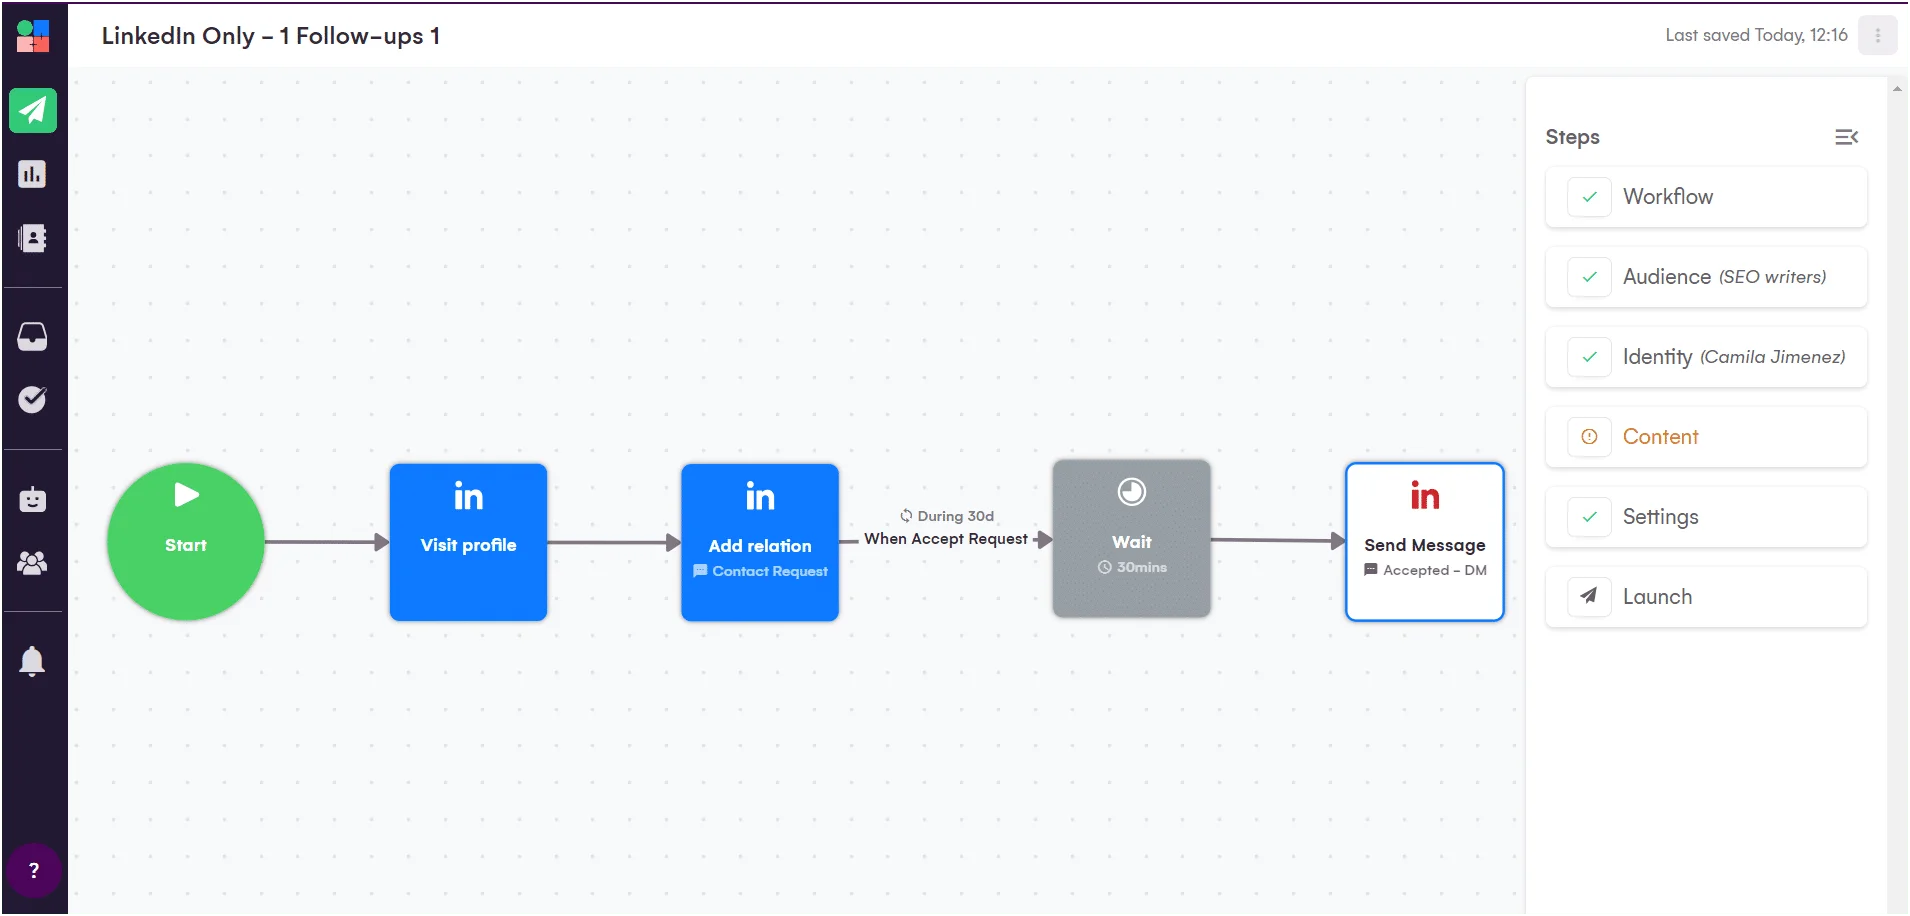Select the Visit profile node
1910x916 pixels.
(x=468, y=542)
